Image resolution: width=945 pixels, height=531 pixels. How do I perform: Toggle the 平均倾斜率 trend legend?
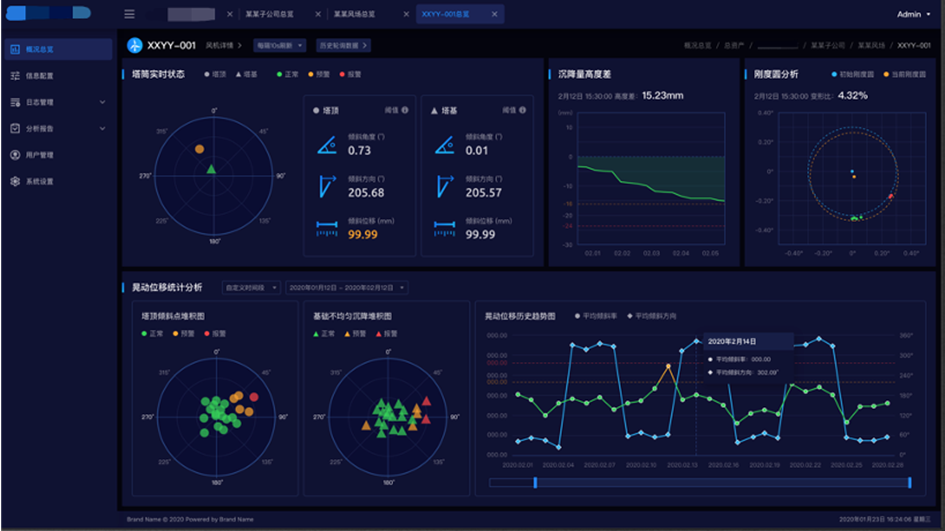pyautogui.click(x=596, y=316)
